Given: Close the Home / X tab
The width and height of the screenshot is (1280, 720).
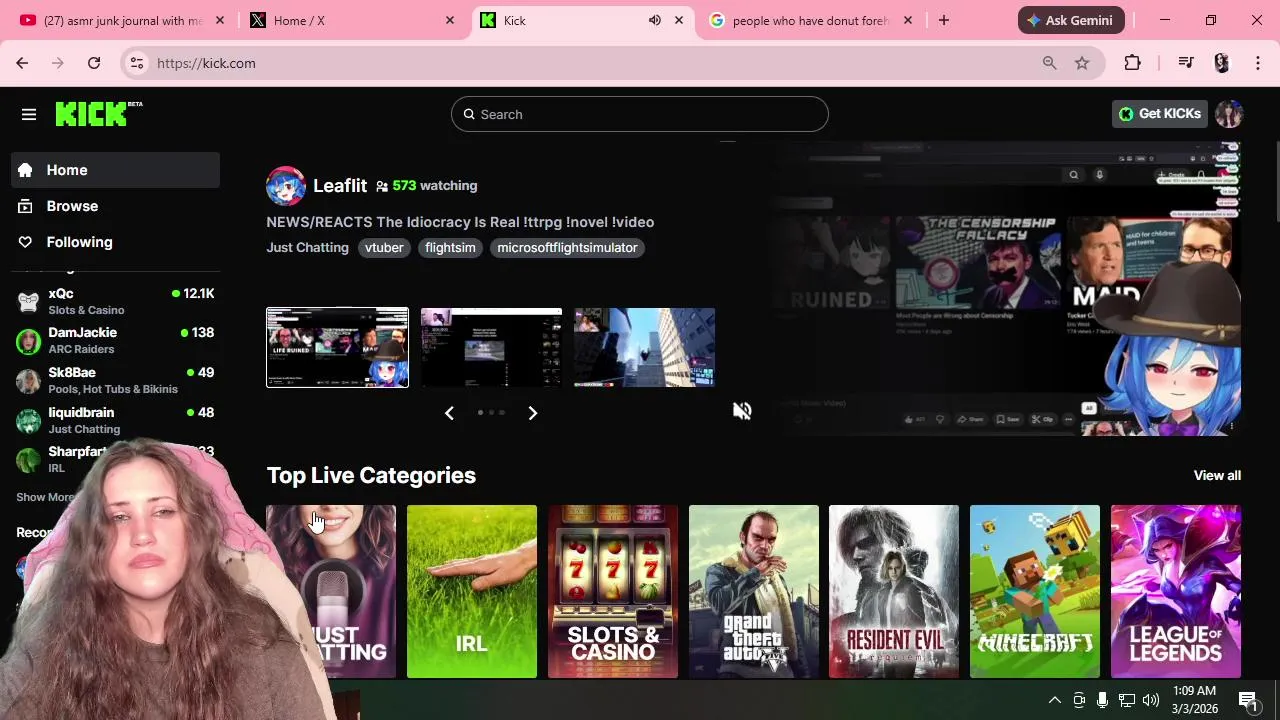Looking at the screenshot, I should coord(450,20).
